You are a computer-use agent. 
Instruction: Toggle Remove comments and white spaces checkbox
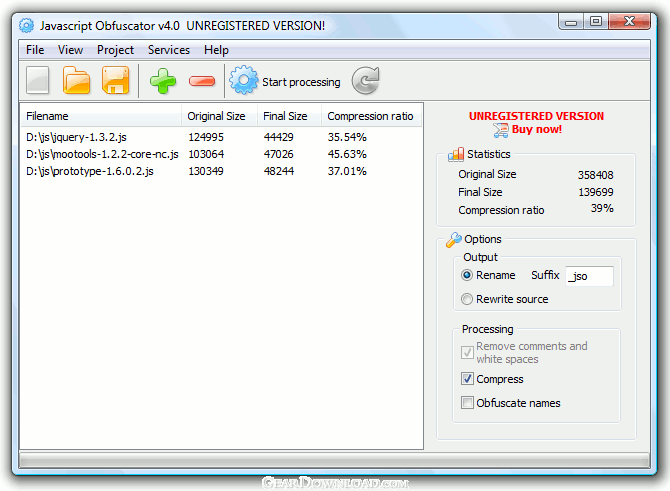point(467,353)
